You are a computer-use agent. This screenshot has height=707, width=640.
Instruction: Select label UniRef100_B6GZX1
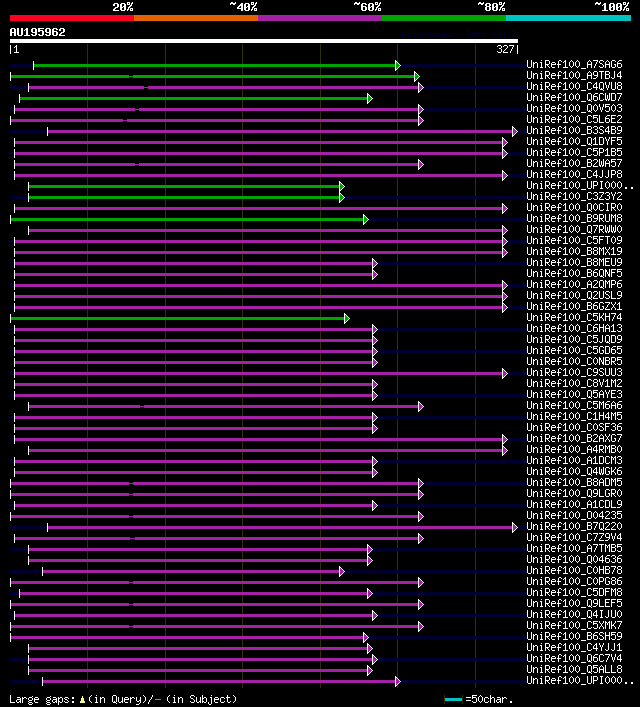[x=574, y=306]
